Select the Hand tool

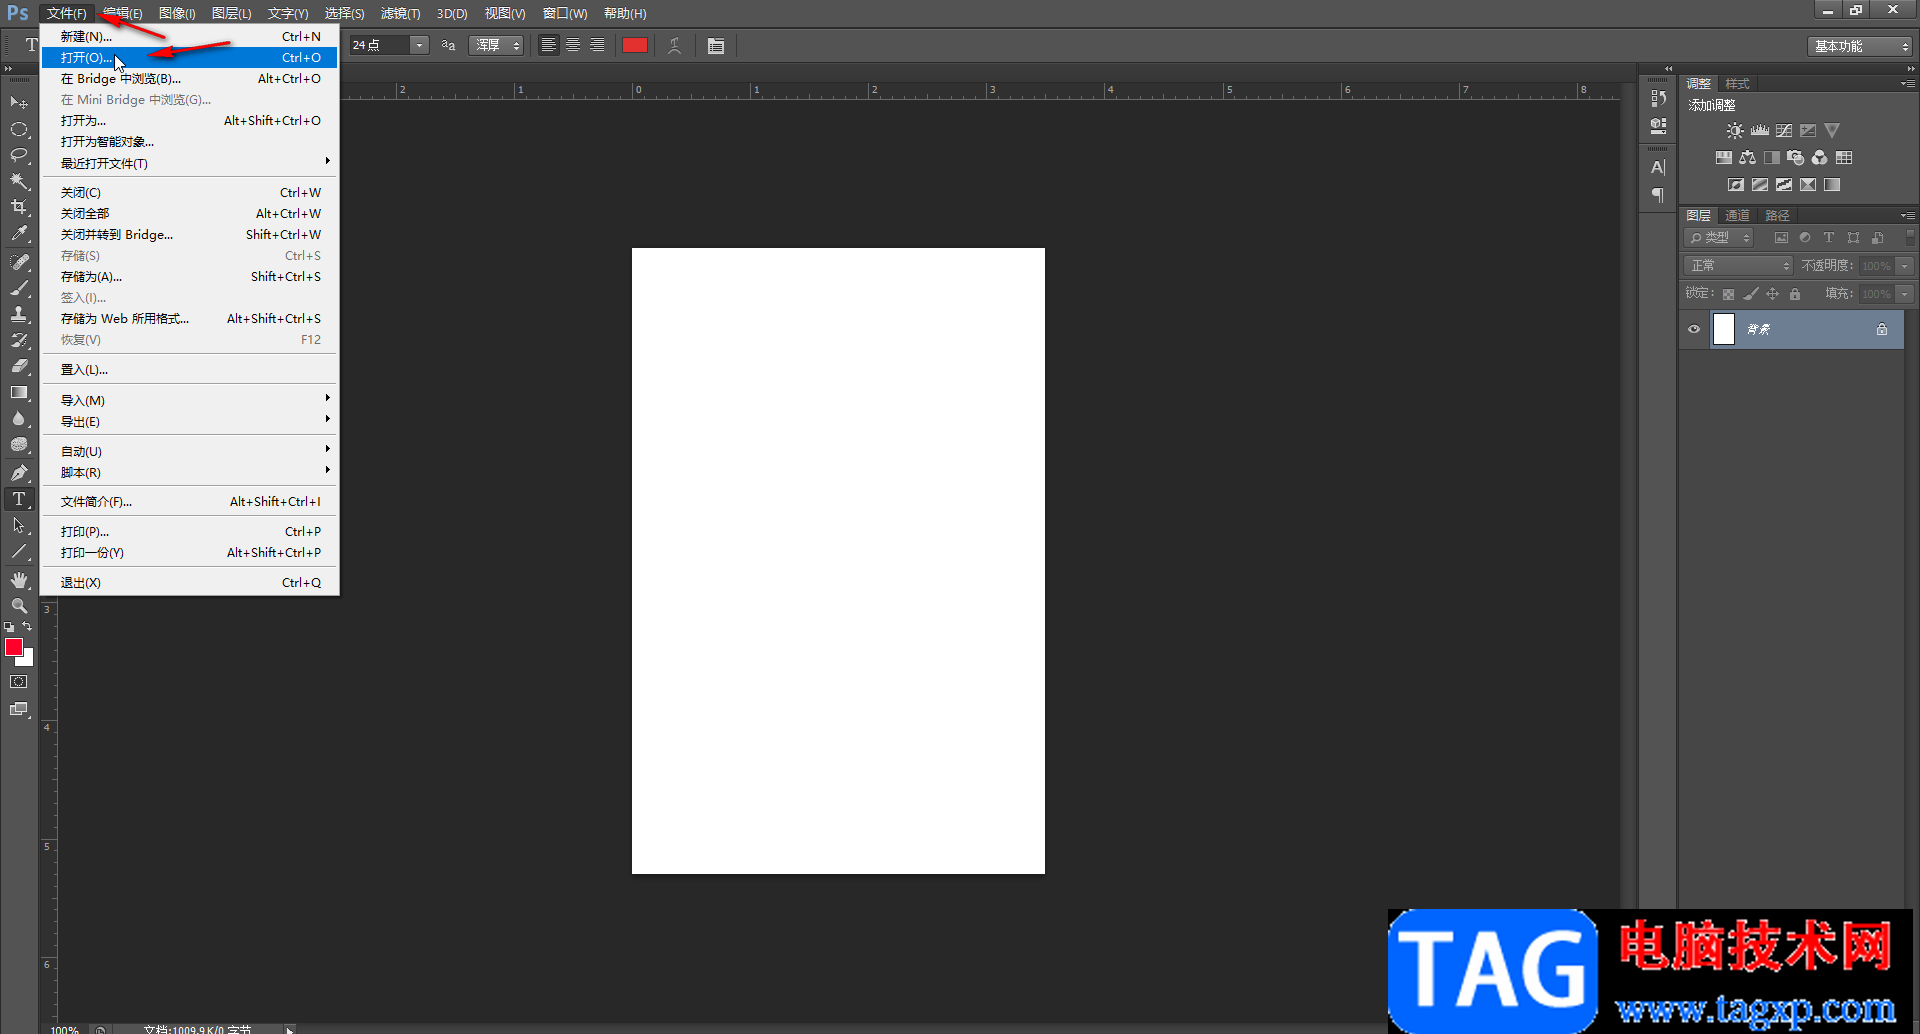[x=19, y=580]
